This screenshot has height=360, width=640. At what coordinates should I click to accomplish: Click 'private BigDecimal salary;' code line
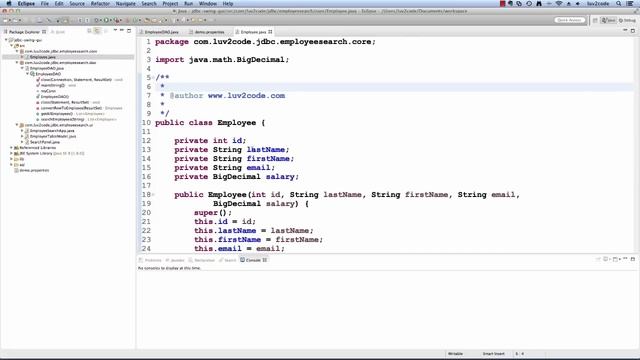point(236,177)
